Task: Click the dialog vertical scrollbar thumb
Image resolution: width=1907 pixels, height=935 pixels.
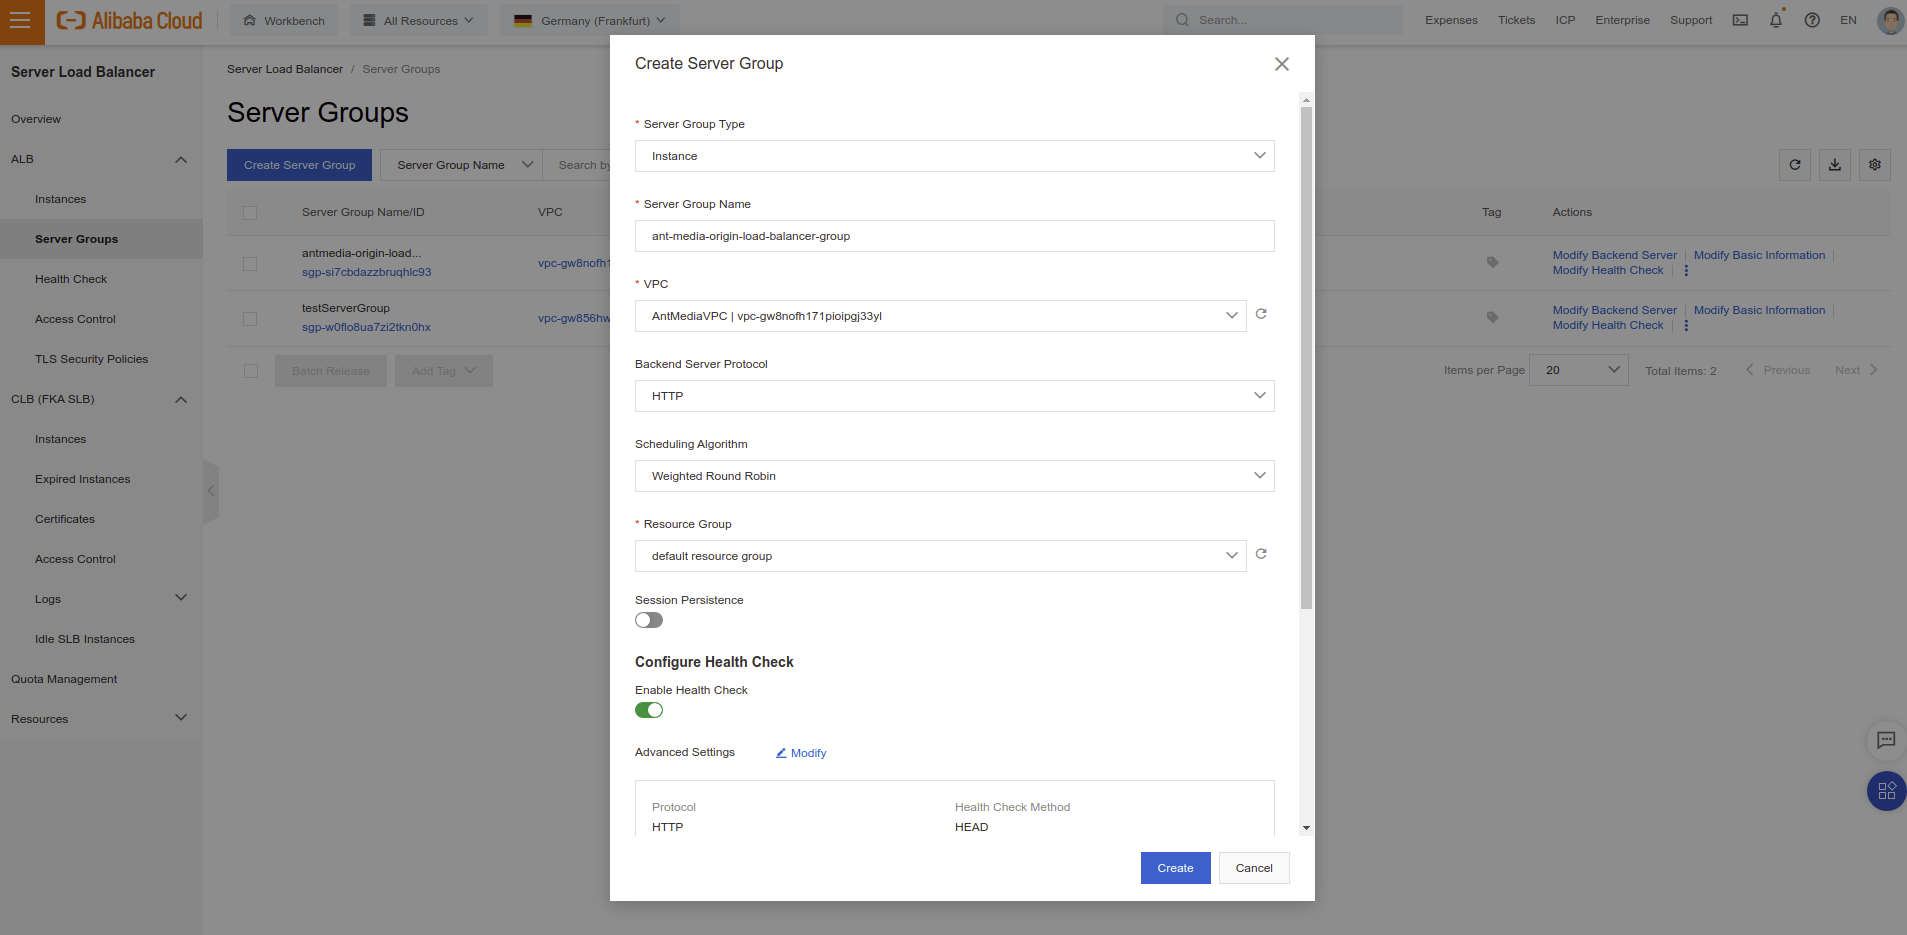Action: [x=1306, y=357]
